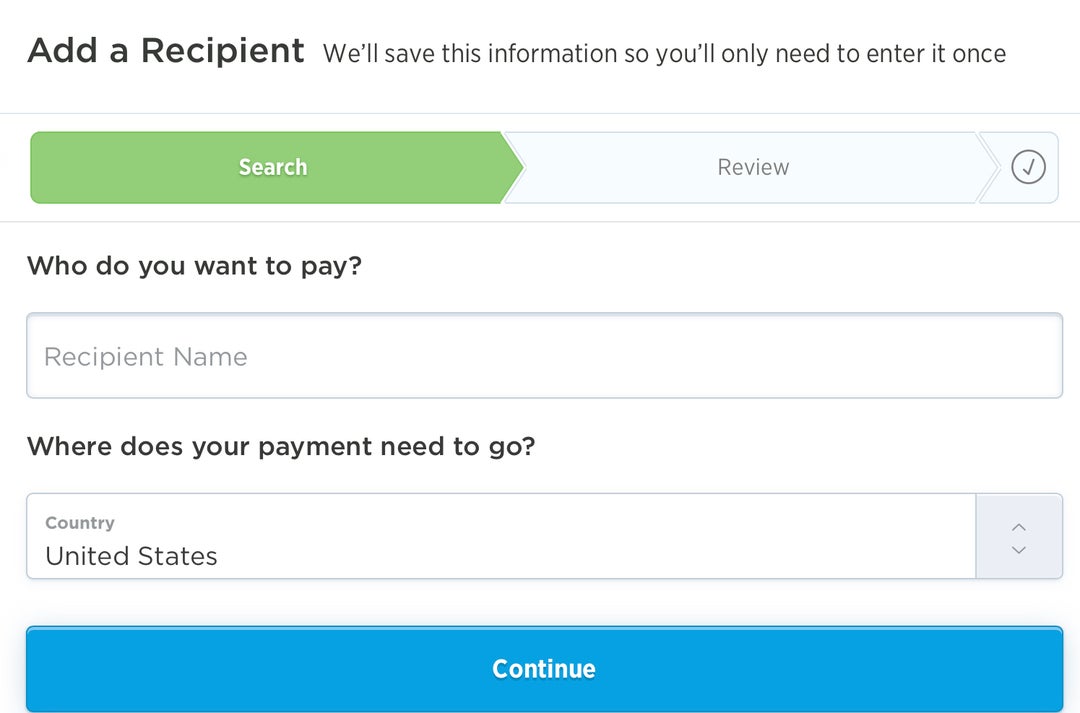Click the United States country value
Screen dimensions: 1080x713
click(129, 557)
